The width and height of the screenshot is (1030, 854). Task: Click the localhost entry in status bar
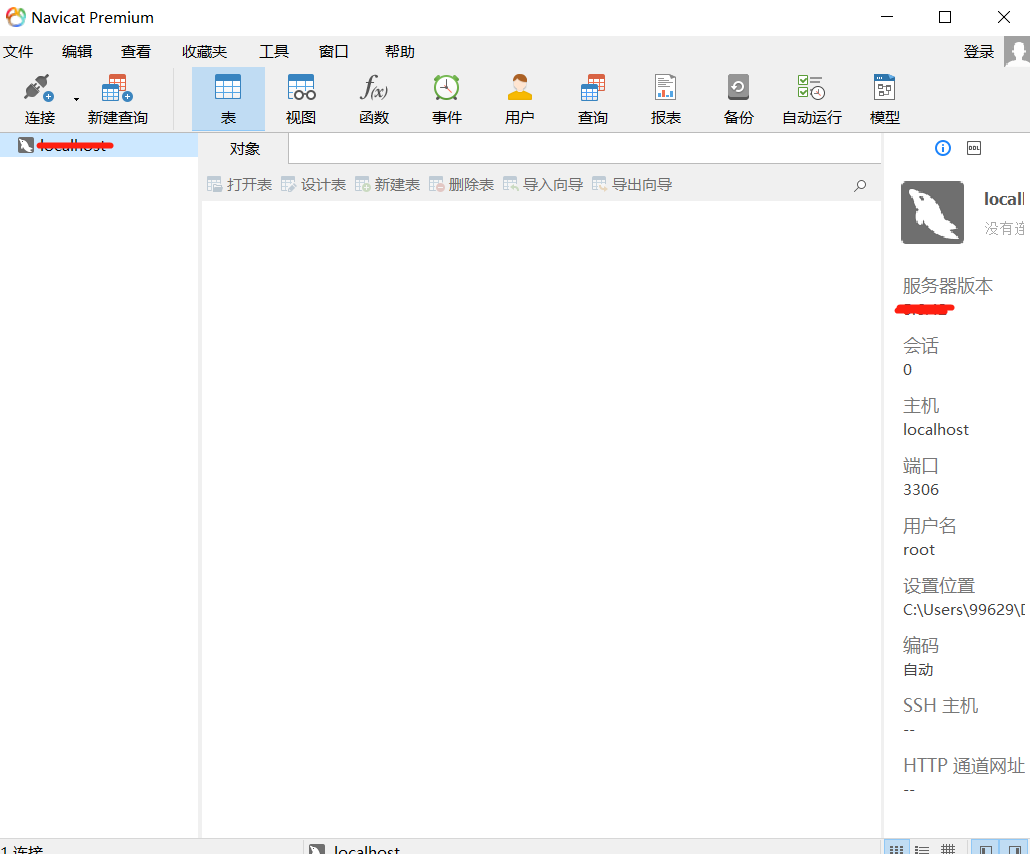(x=354, y=849)
